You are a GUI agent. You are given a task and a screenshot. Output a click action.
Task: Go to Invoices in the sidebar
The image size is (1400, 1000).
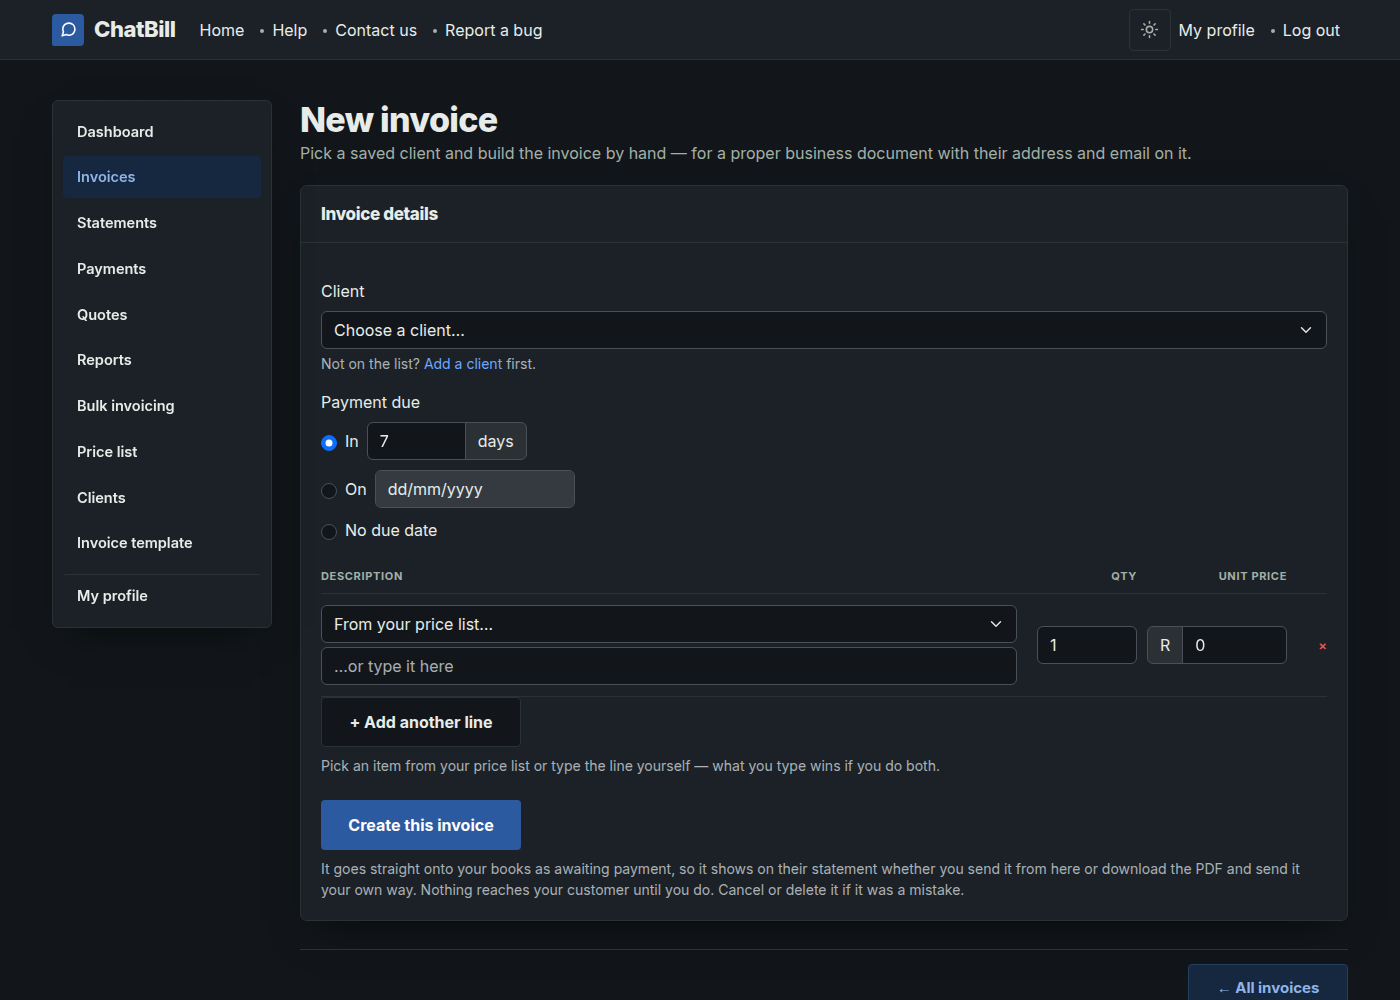click(x=162, y=177)
